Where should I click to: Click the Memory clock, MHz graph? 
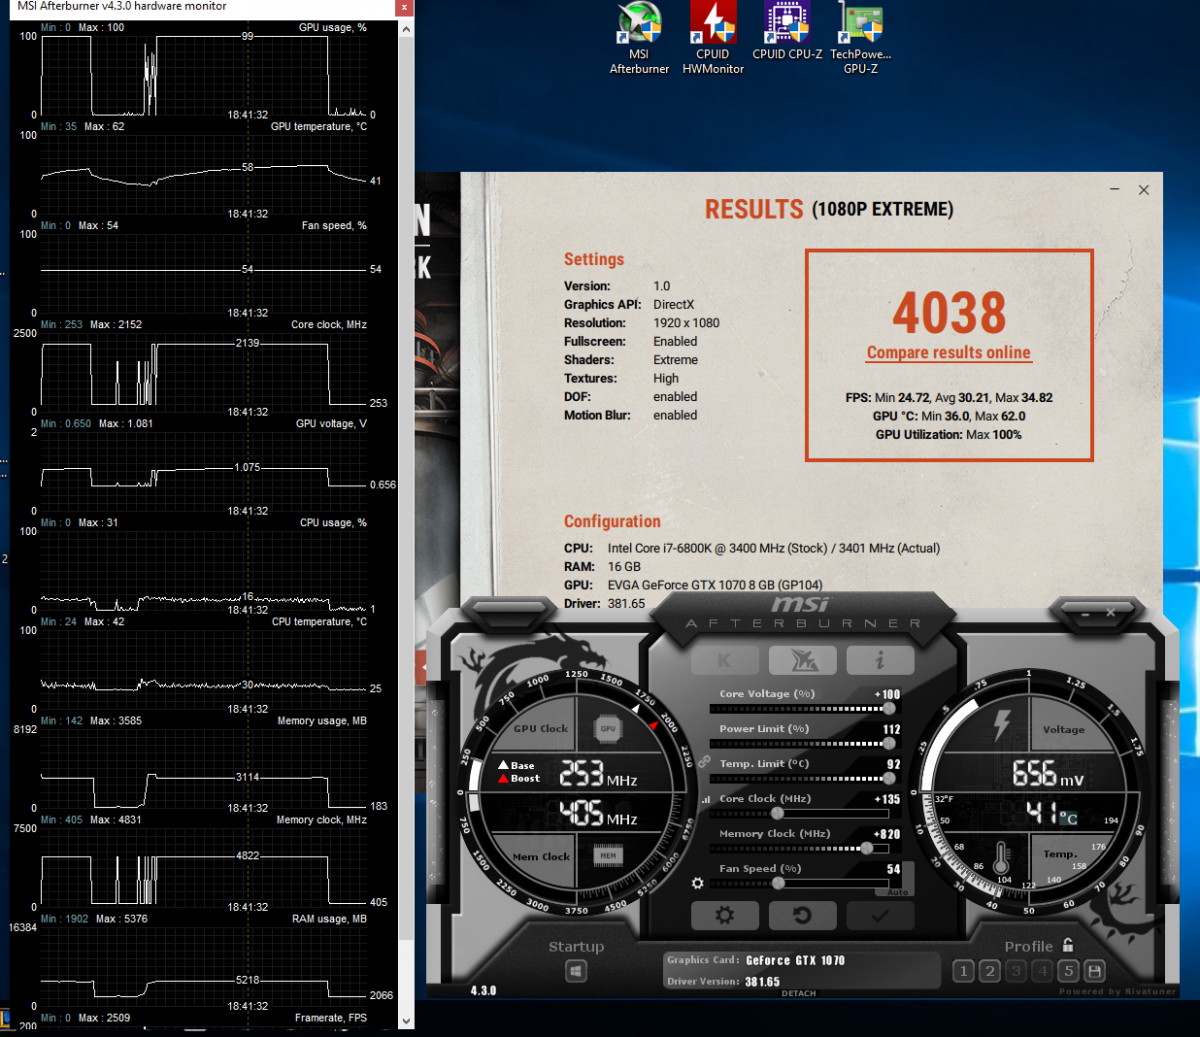(x=203, y=867)
